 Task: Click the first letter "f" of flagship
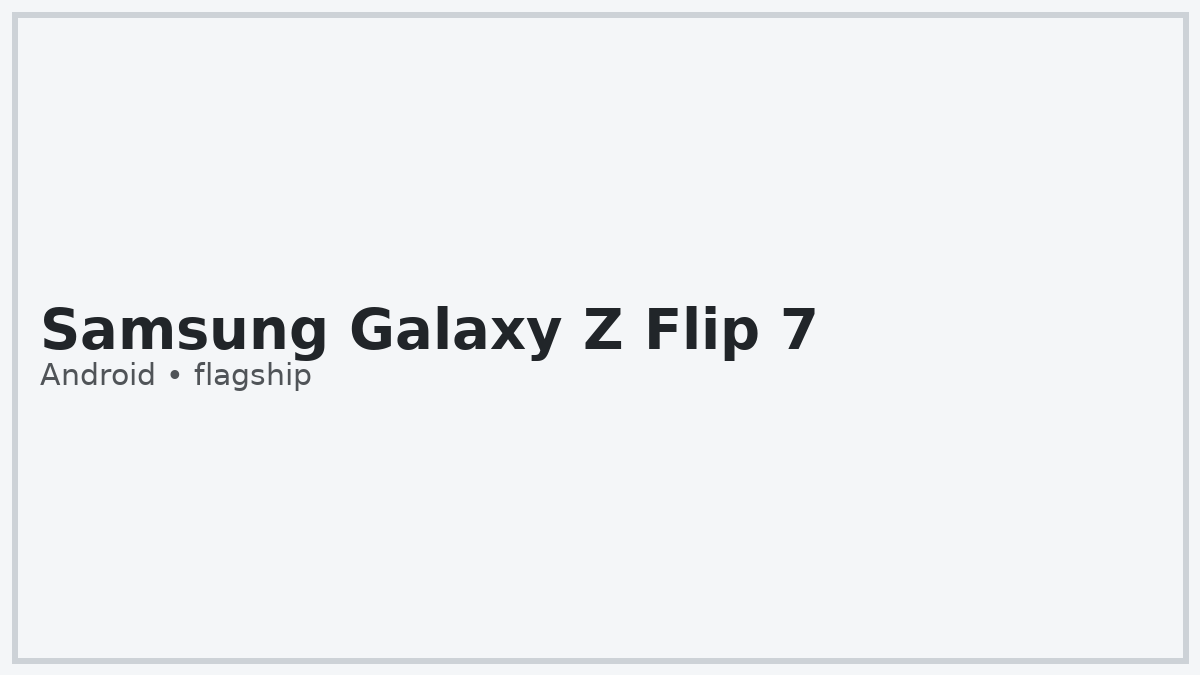click(199, 375)
